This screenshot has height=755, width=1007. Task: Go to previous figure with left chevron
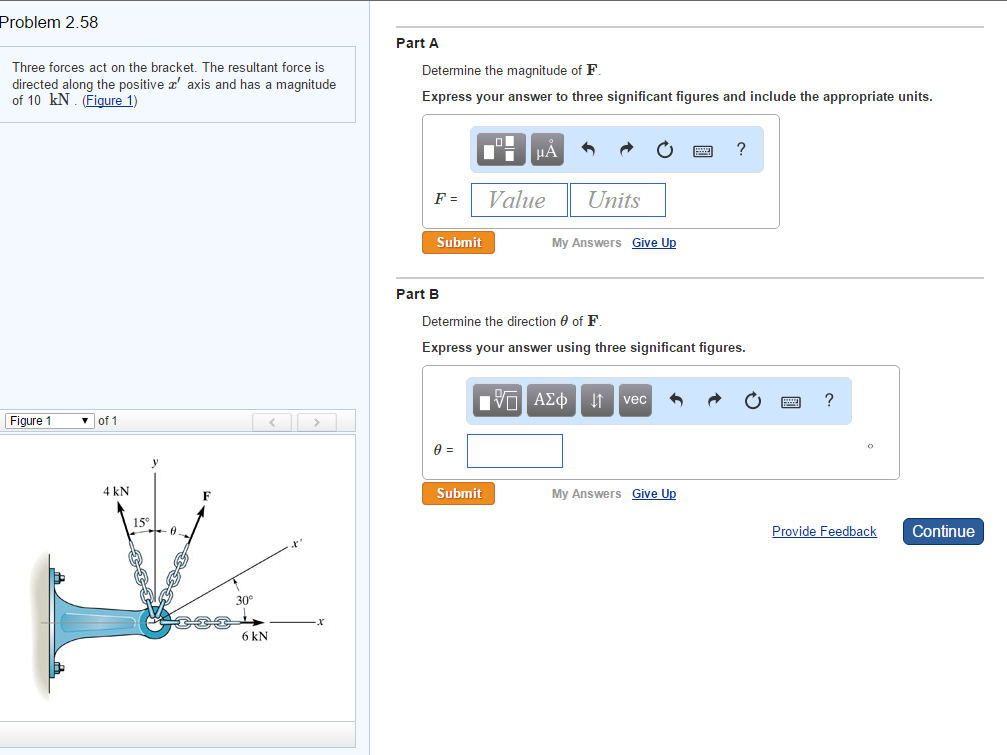pyautogui.click(x=272, y=421)
